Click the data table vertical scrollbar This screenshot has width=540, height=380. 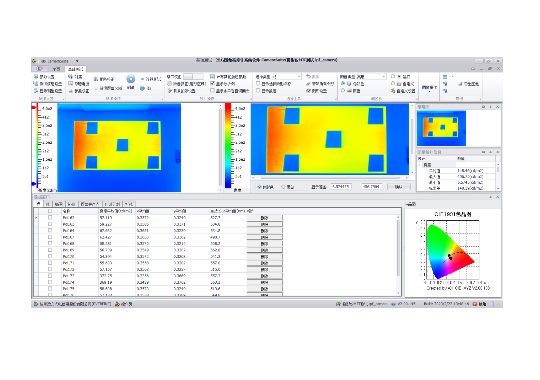click(x=398, y=255)
